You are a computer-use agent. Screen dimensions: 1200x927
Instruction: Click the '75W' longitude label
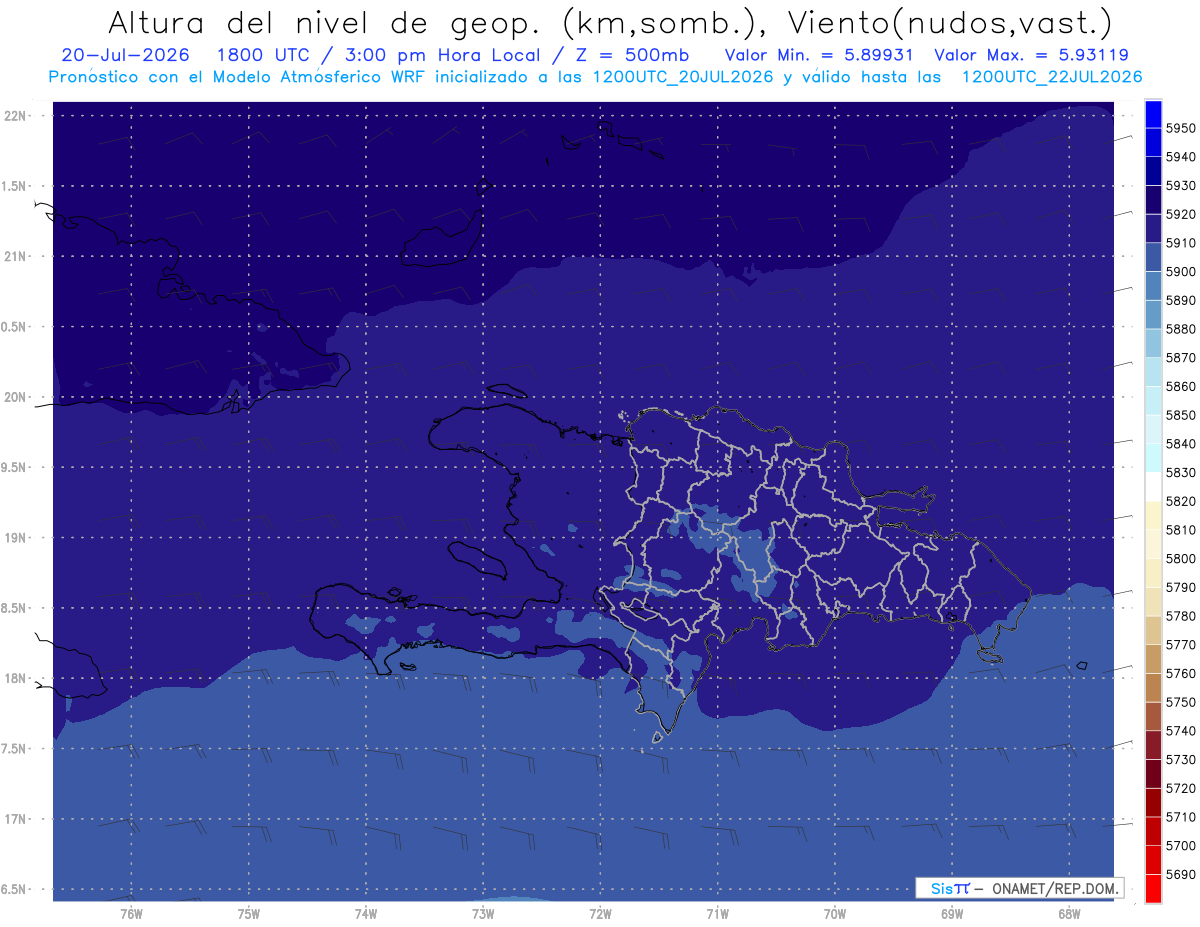coord(248,914)
